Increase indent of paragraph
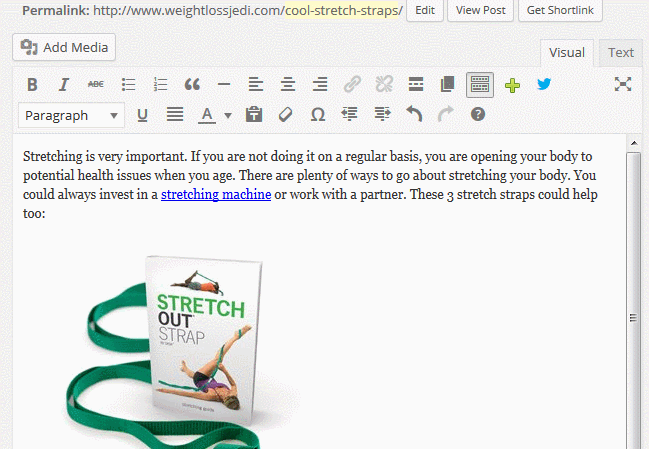649x449 pixels. pyautogui.click(x=382, y=114)
